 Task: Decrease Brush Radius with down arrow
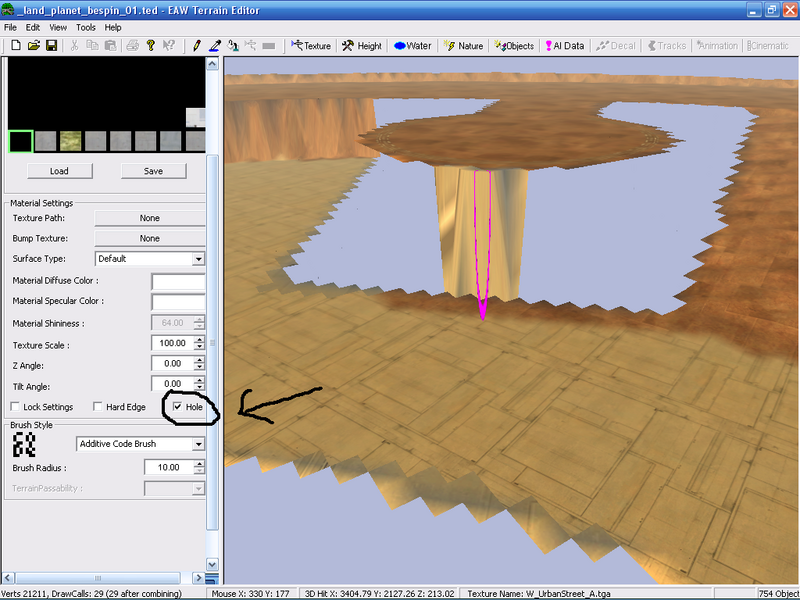[199, 471]
